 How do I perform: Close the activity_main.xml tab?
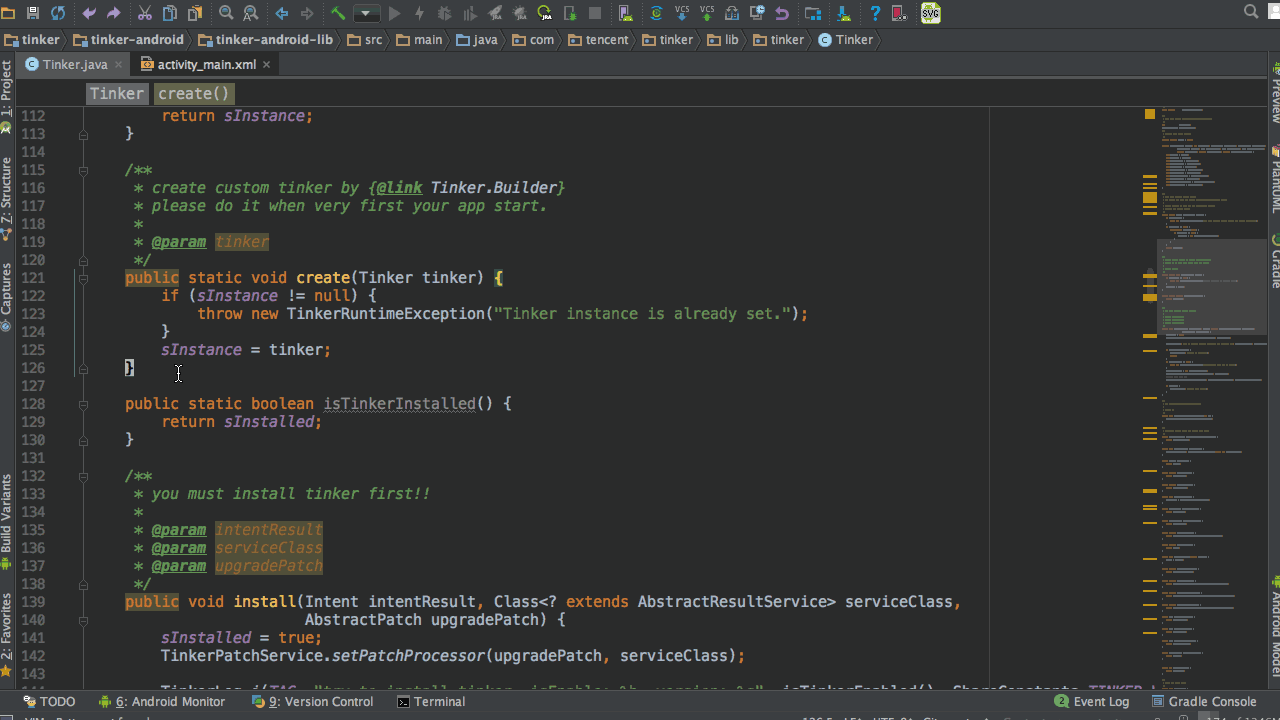click(267, 64)
